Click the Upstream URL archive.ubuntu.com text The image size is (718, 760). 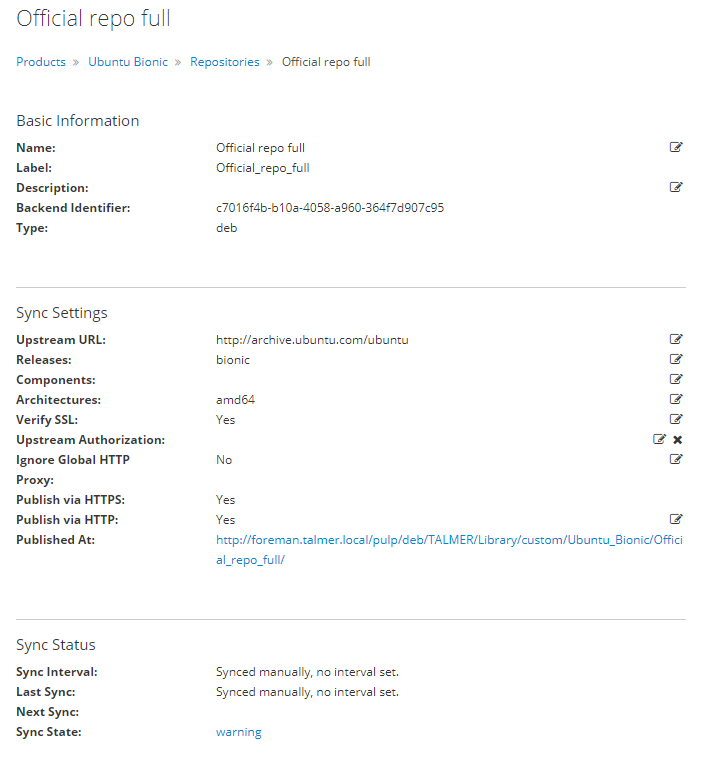[x=312, y=340]
